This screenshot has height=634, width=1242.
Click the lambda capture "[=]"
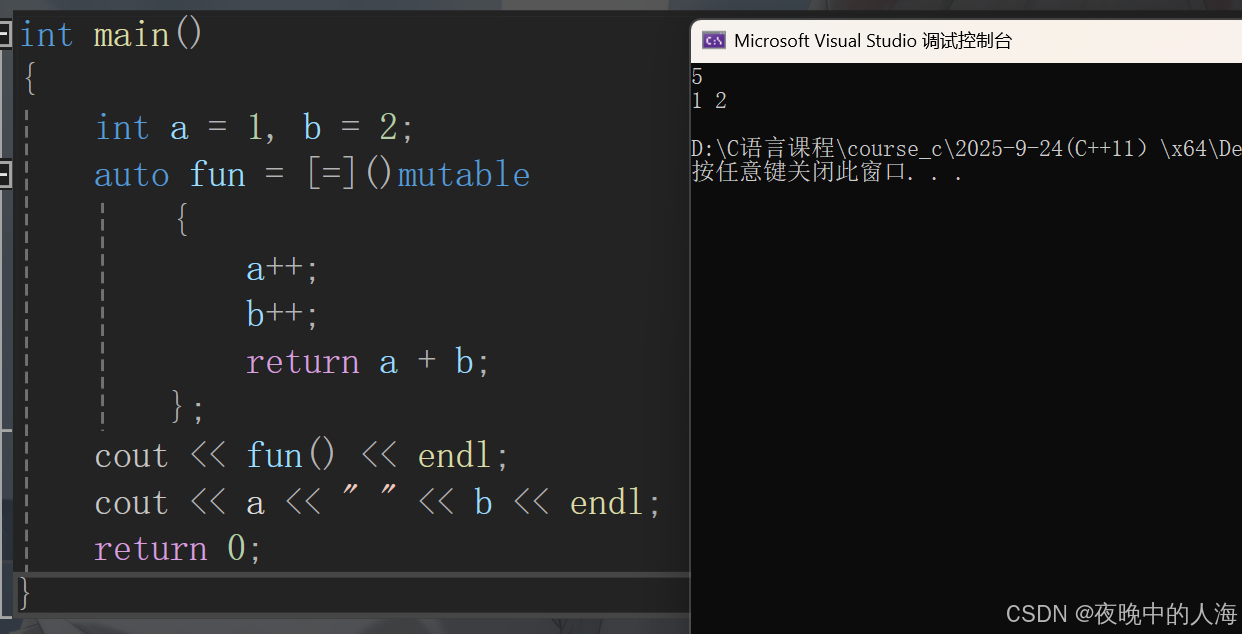point(331,174)
